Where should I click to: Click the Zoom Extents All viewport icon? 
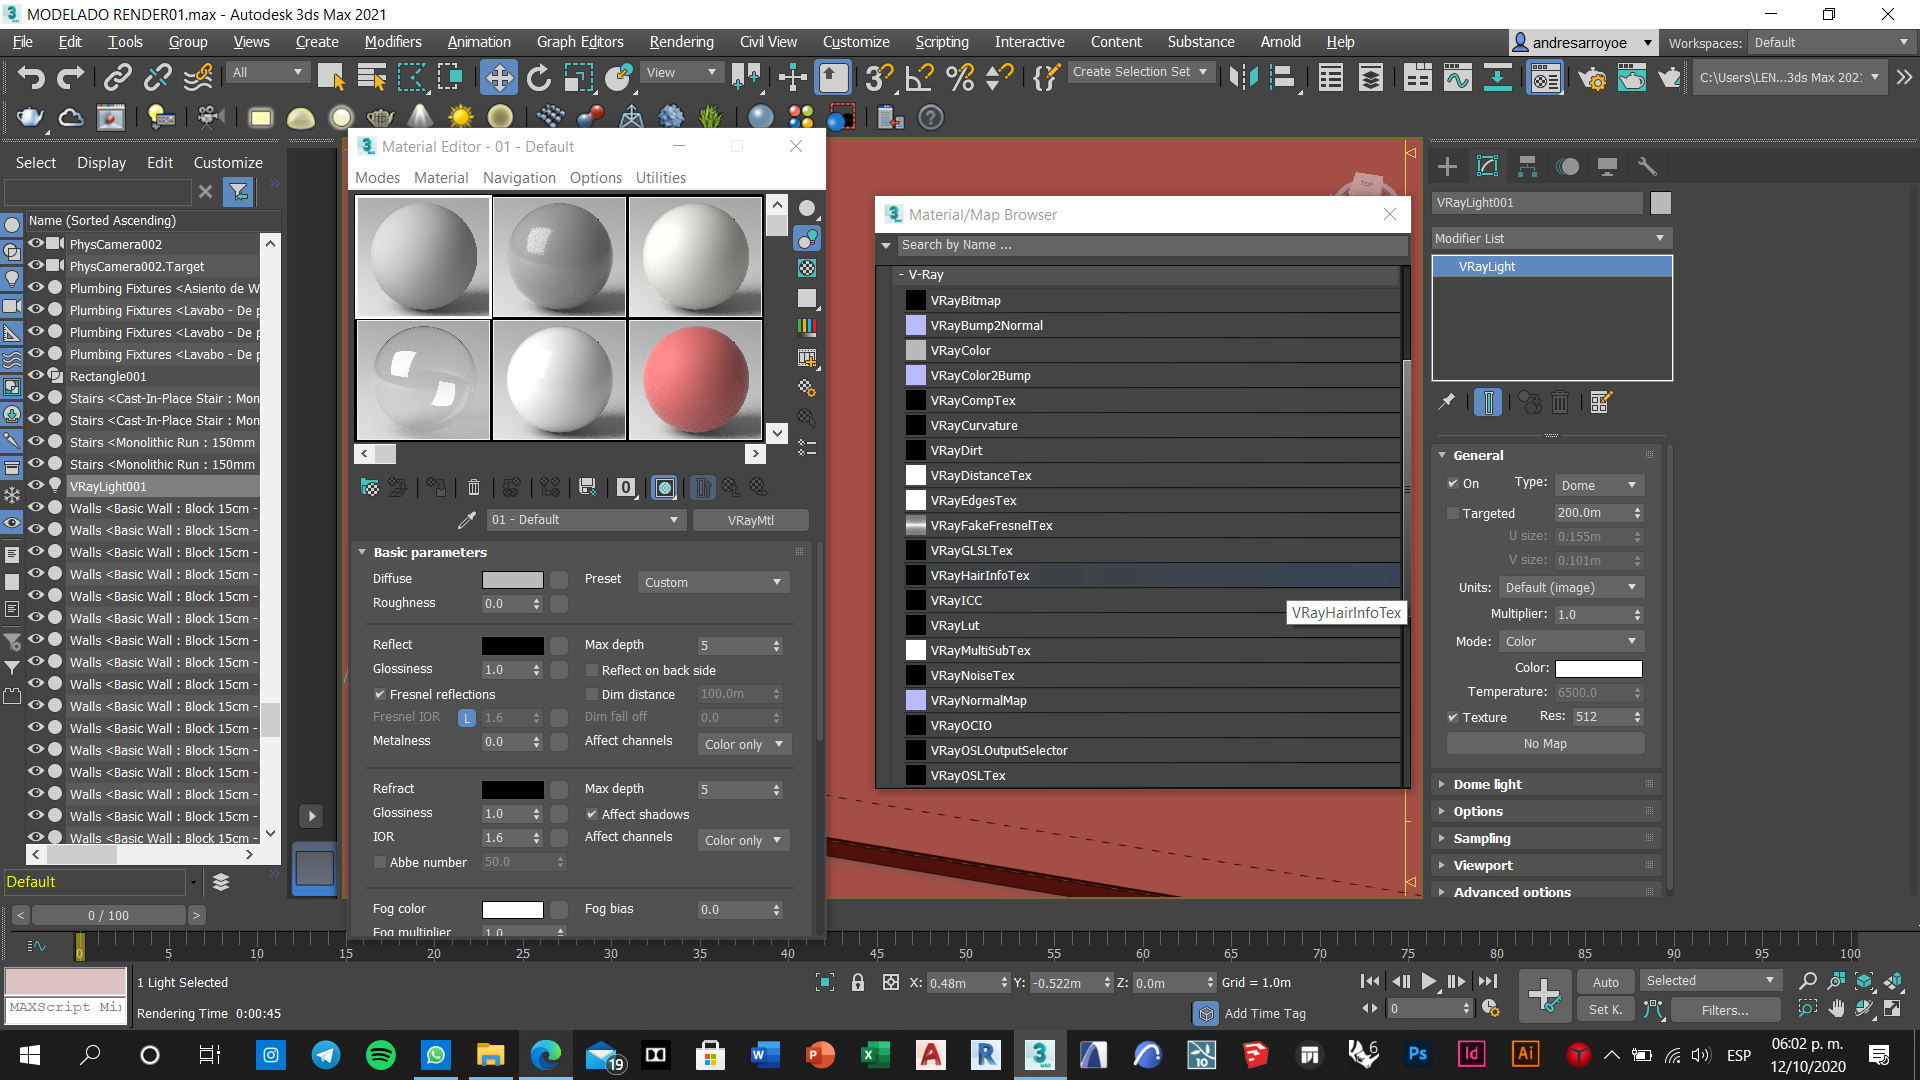[x=1893, y=981]
